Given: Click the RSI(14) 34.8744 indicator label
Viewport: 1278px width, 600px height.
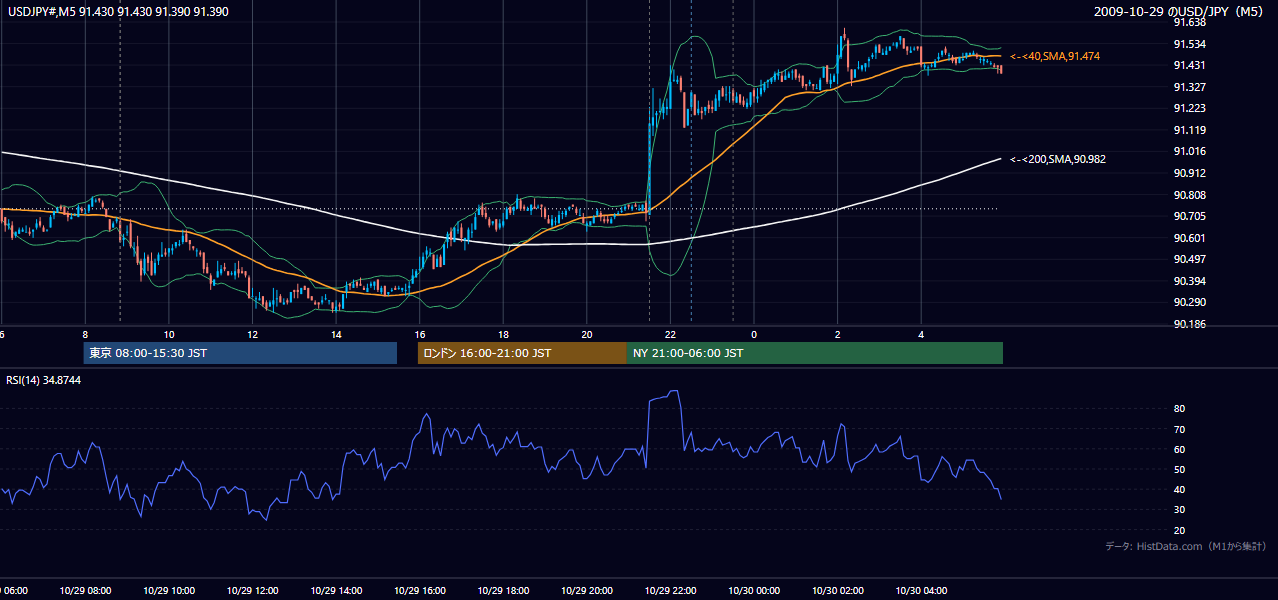Looking at the screenshot, I should point(44,380).
